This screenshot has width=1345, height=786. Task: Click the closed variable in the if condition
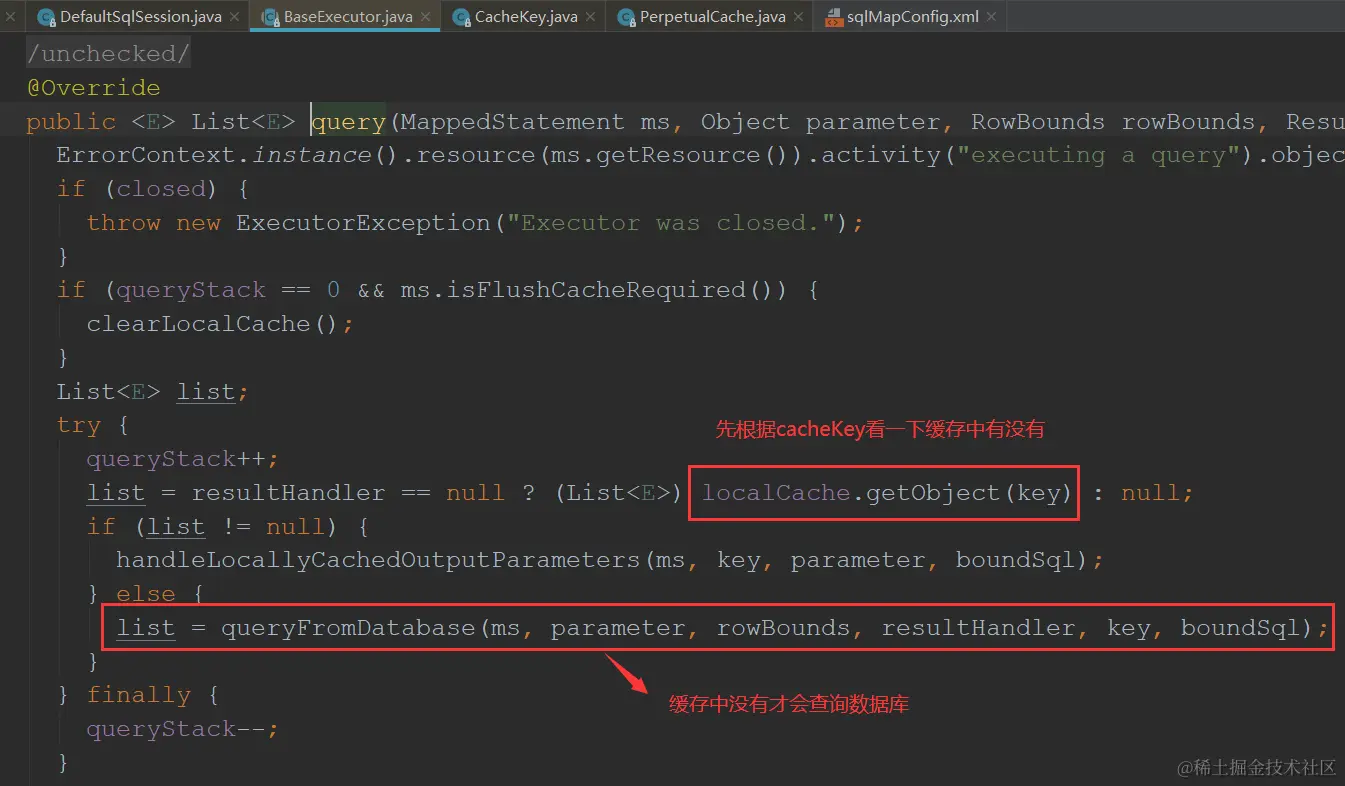coord(161,189)
